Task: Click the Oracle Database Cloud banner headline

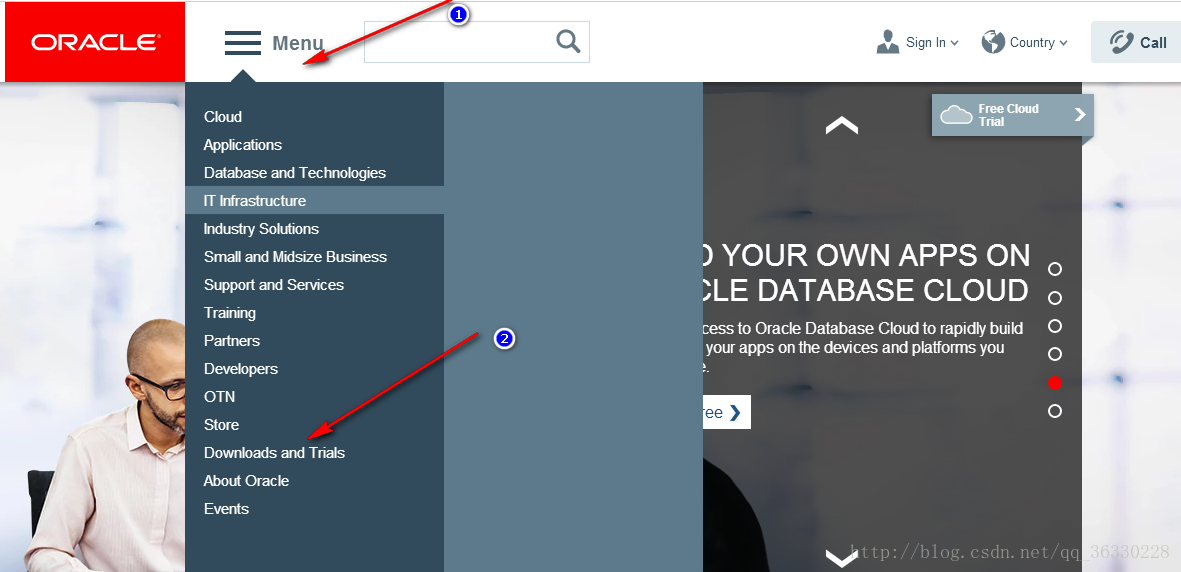Action: click(x=865, y=273)
